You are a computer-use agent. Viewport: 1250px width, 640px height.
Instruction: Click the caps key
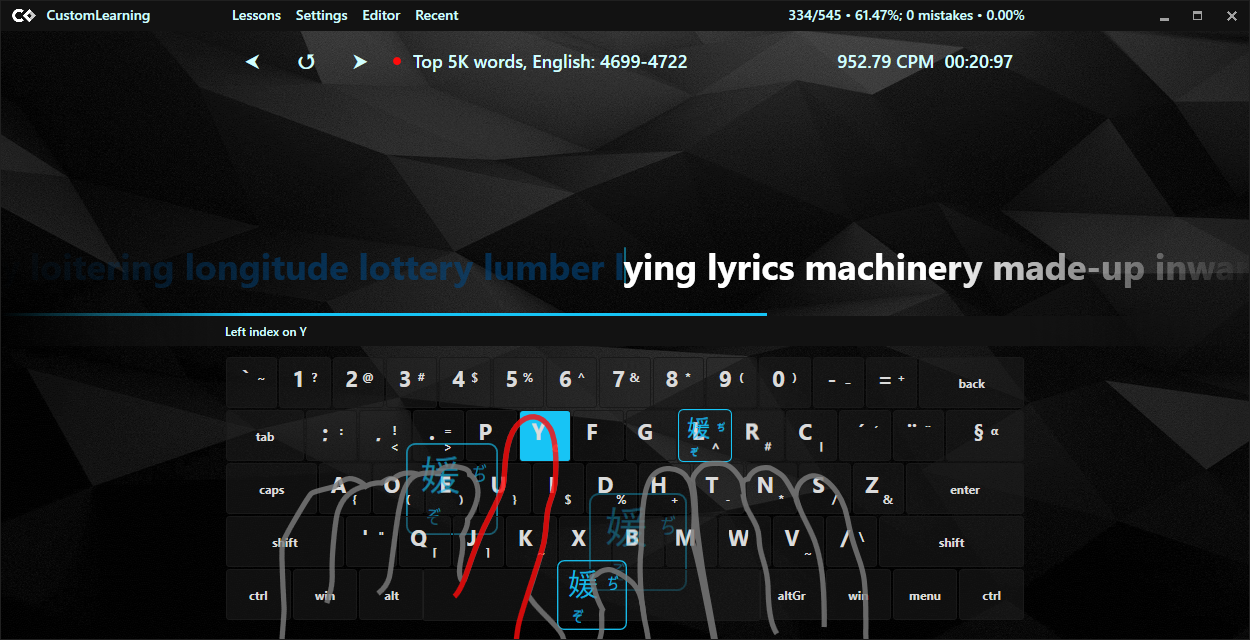(270, 489)
